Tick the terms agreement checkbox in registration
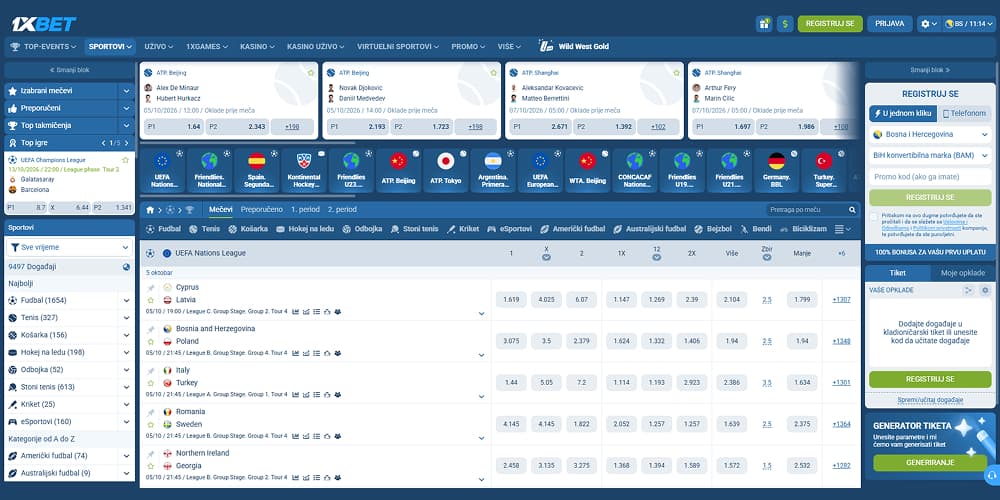Image resolution: width=1000 pixels, height=500 pixels. click(x=874, y=217)
